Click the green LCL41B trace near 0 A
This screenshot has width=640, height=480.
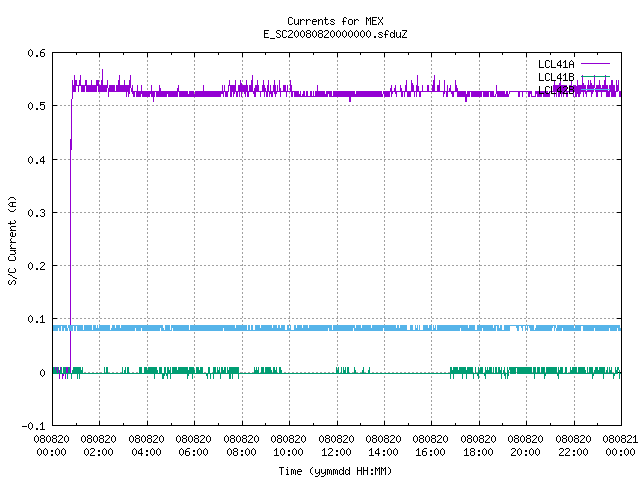(337, 372)
